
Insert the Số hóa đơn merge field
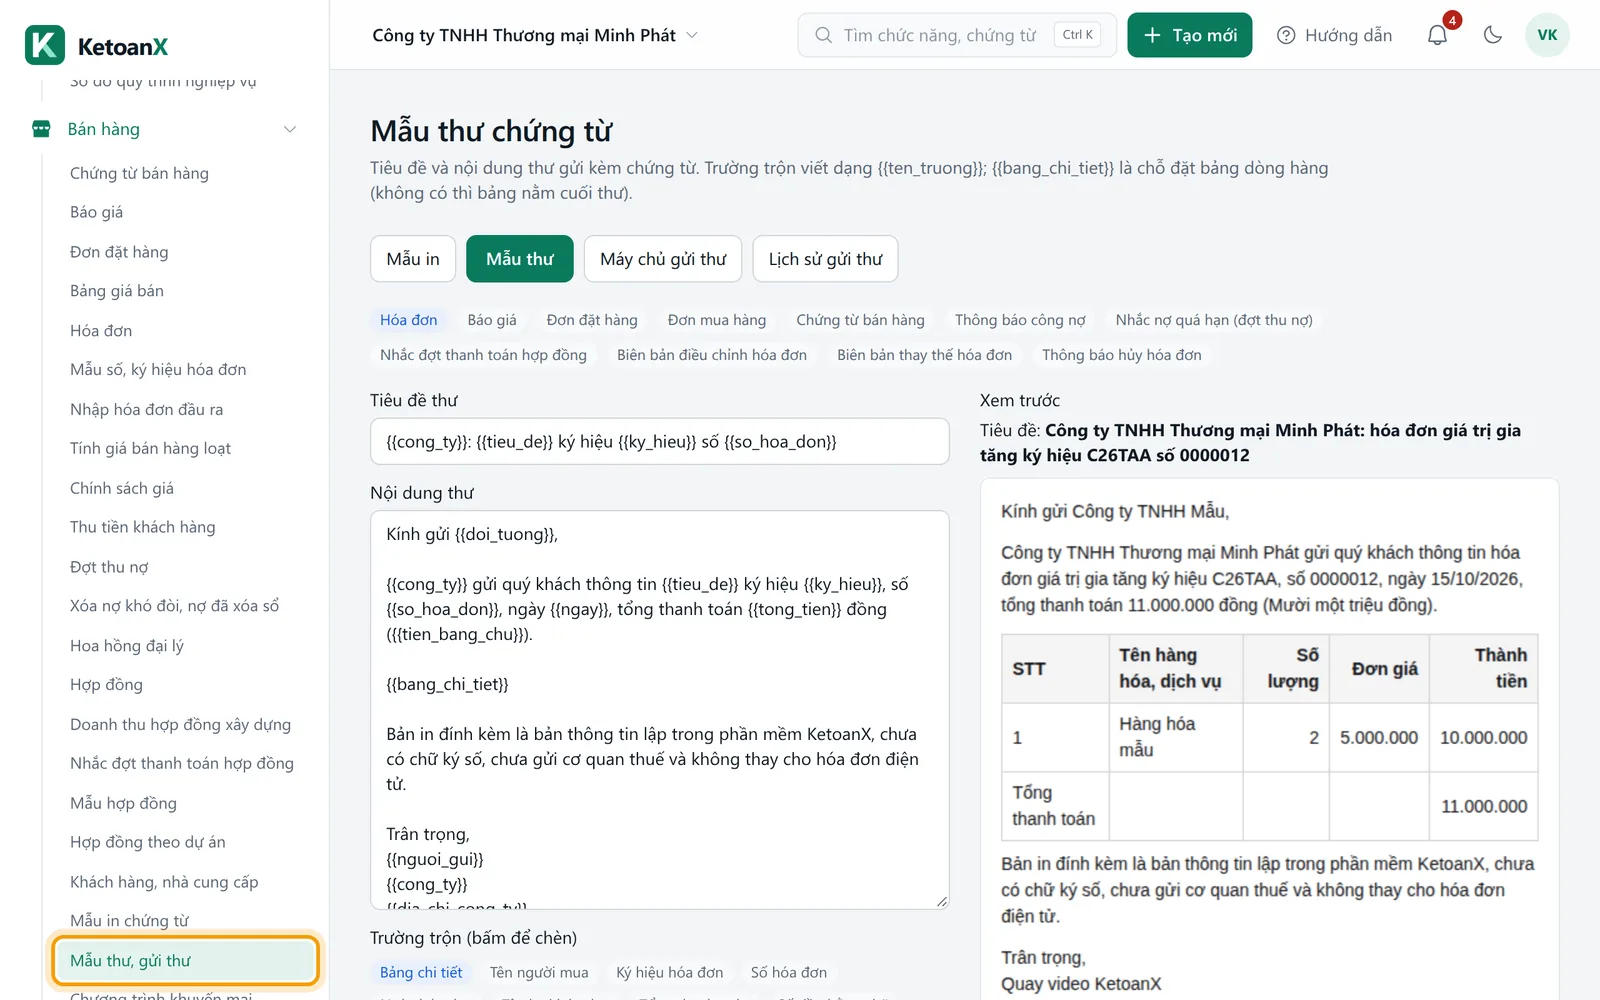pyautogui.click(x=789, y=973)
